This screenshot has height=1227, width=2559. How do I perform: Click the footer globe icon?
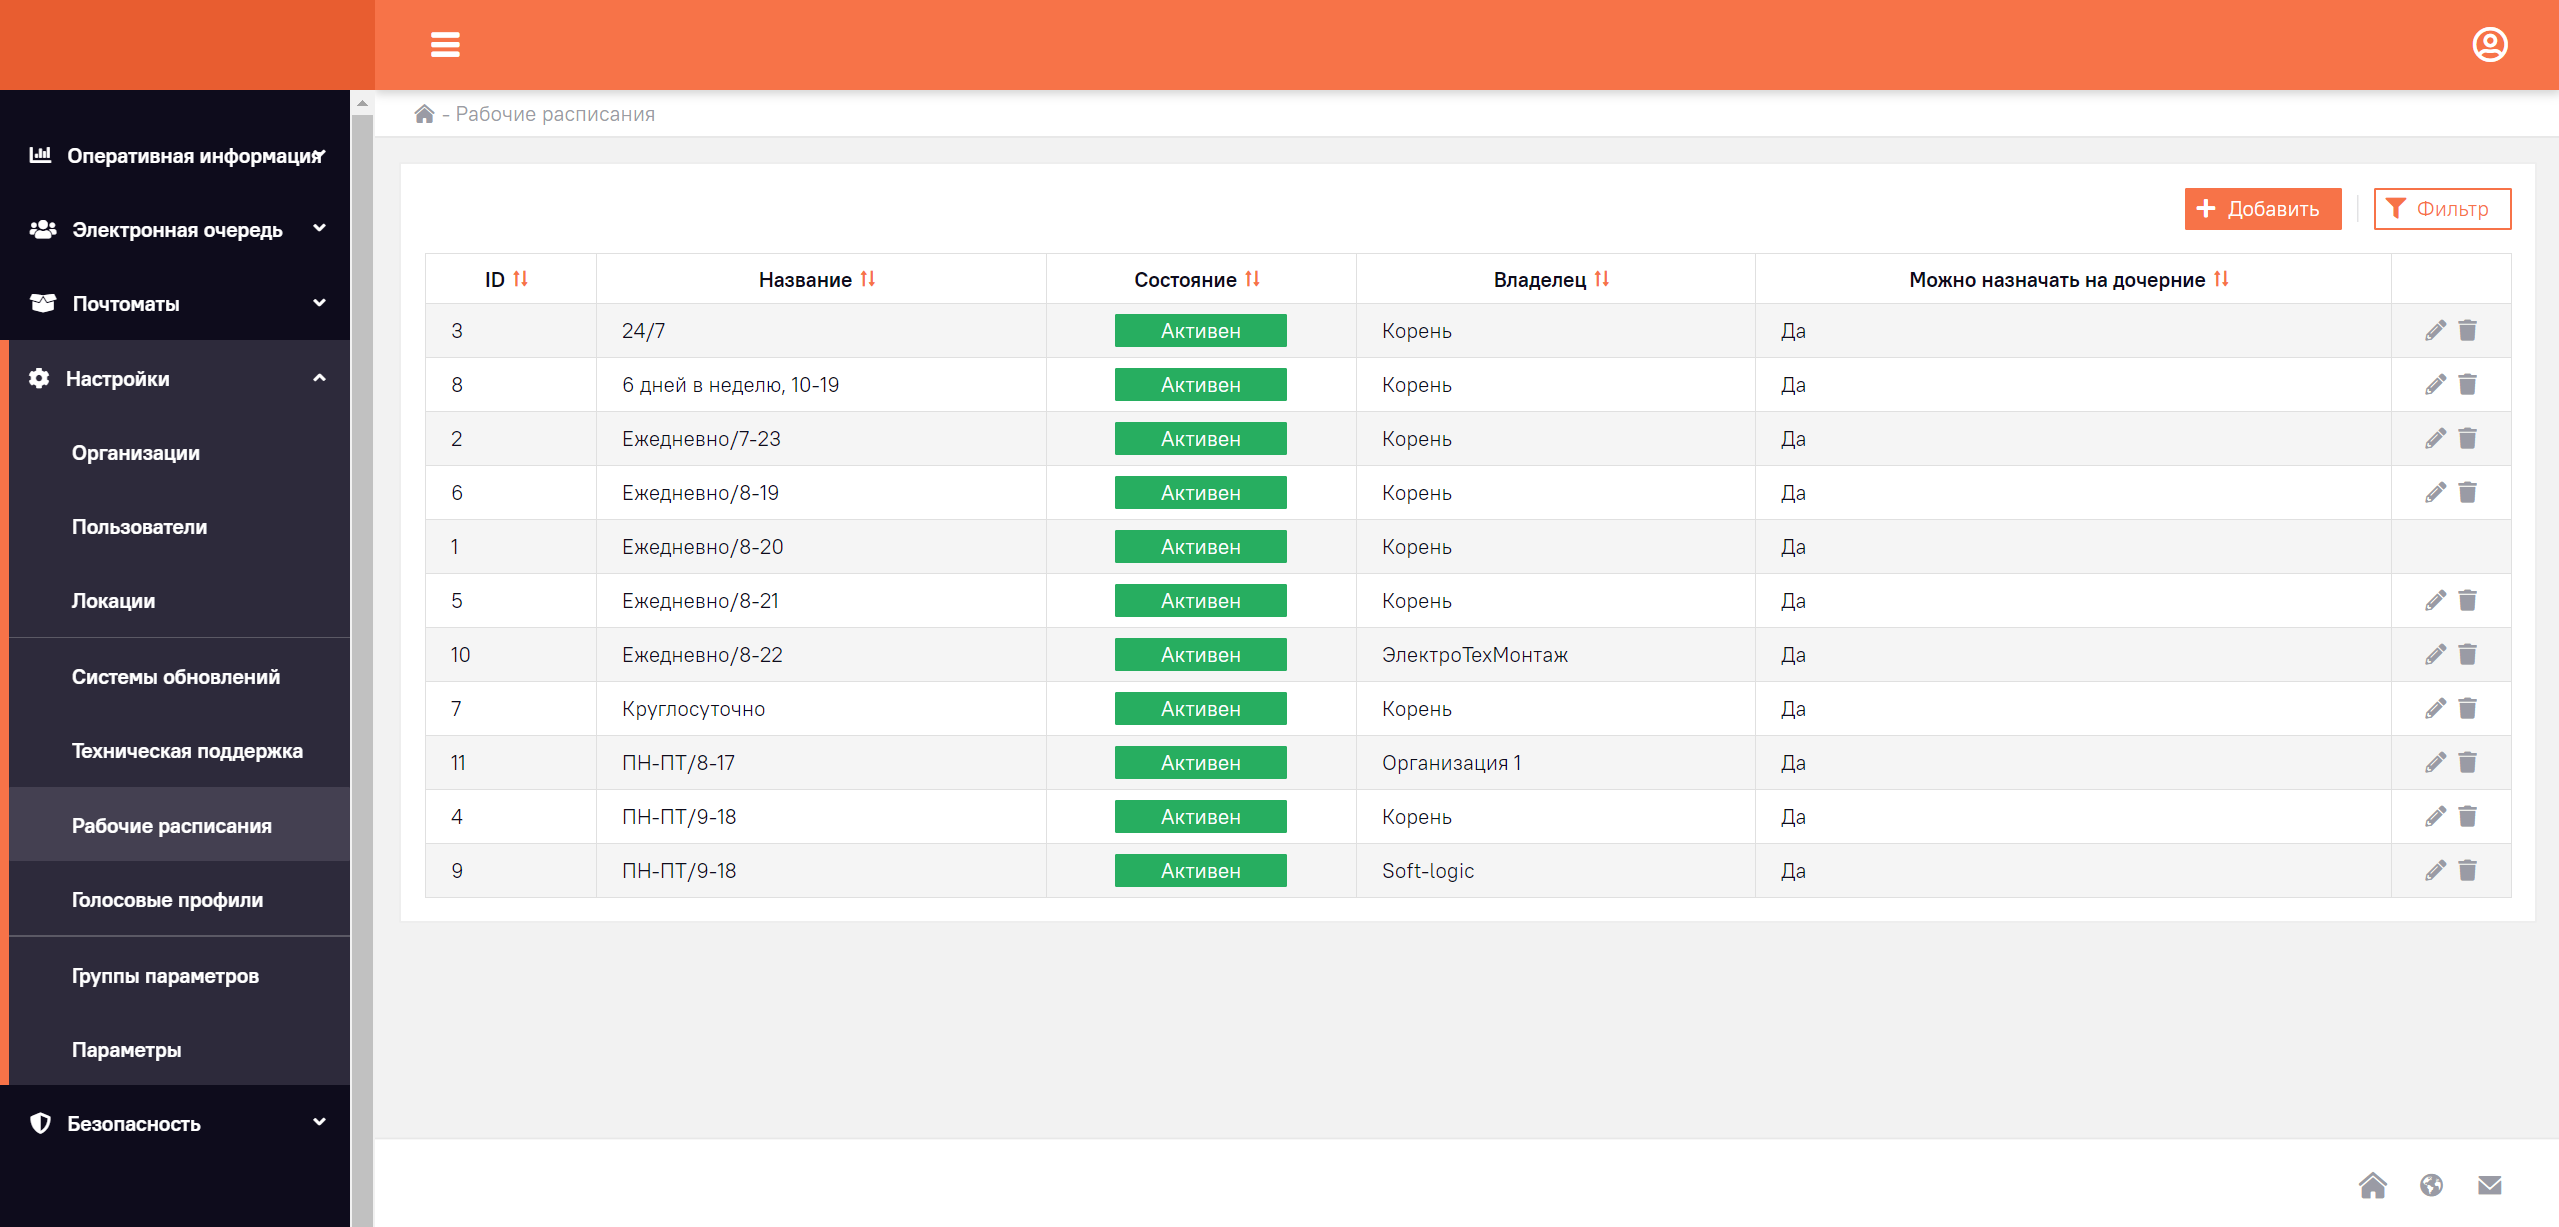(x=2431, y=1185)
